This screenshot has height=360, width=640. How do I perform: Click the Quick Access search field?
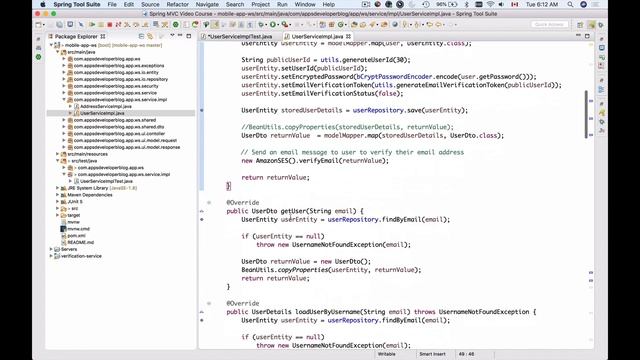[x=549, y=24]
